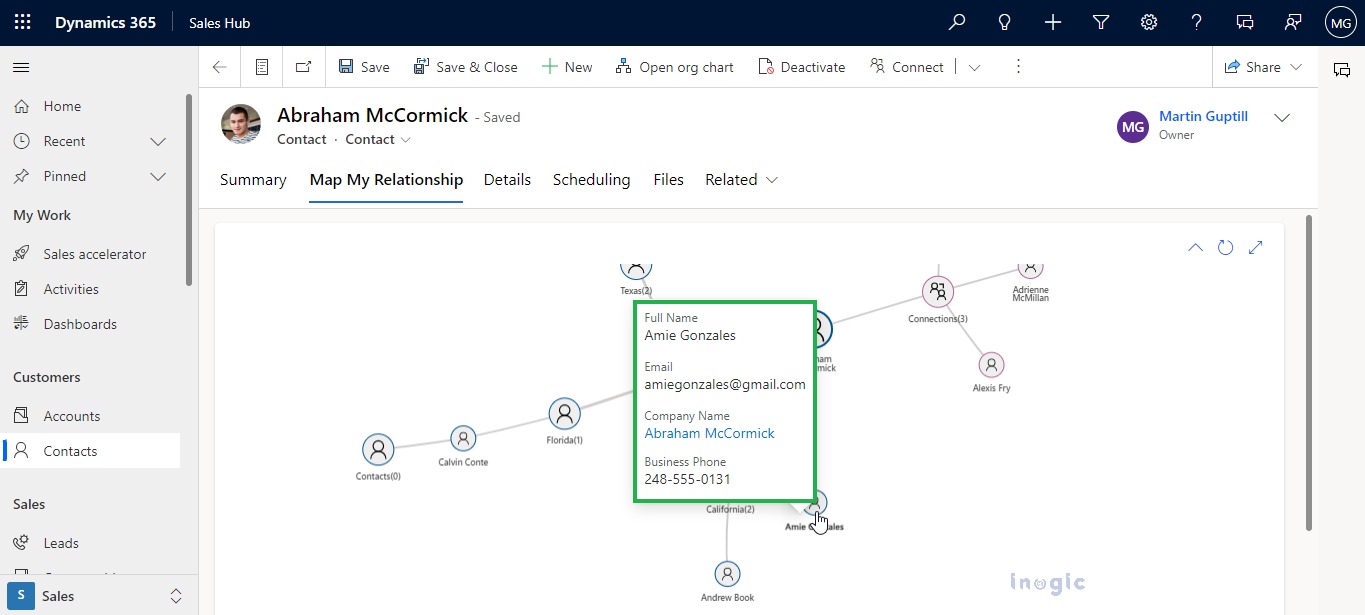This screenshot has height=615, width=1365.
Task: Select the Amie Gonzales node on the map
Action: pos(814,504)
